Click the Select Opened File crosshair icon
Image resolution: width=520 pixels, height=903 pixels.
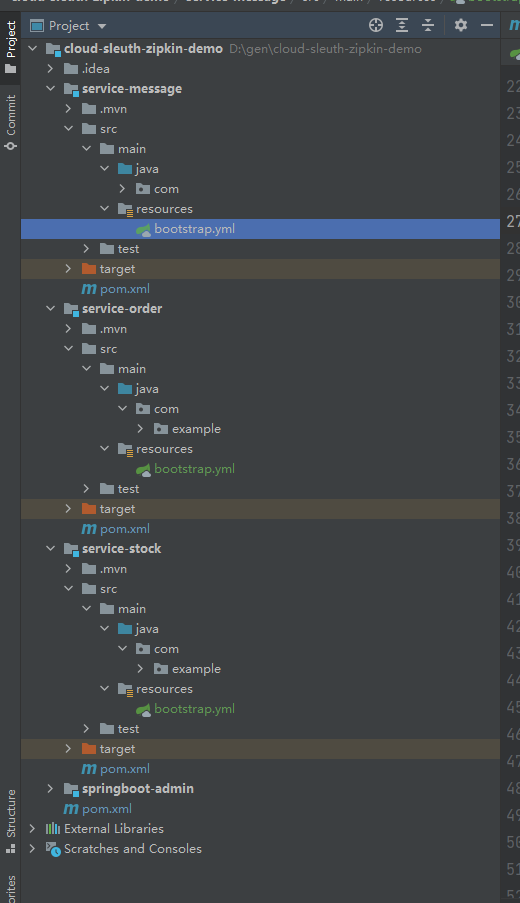point(376,25)
